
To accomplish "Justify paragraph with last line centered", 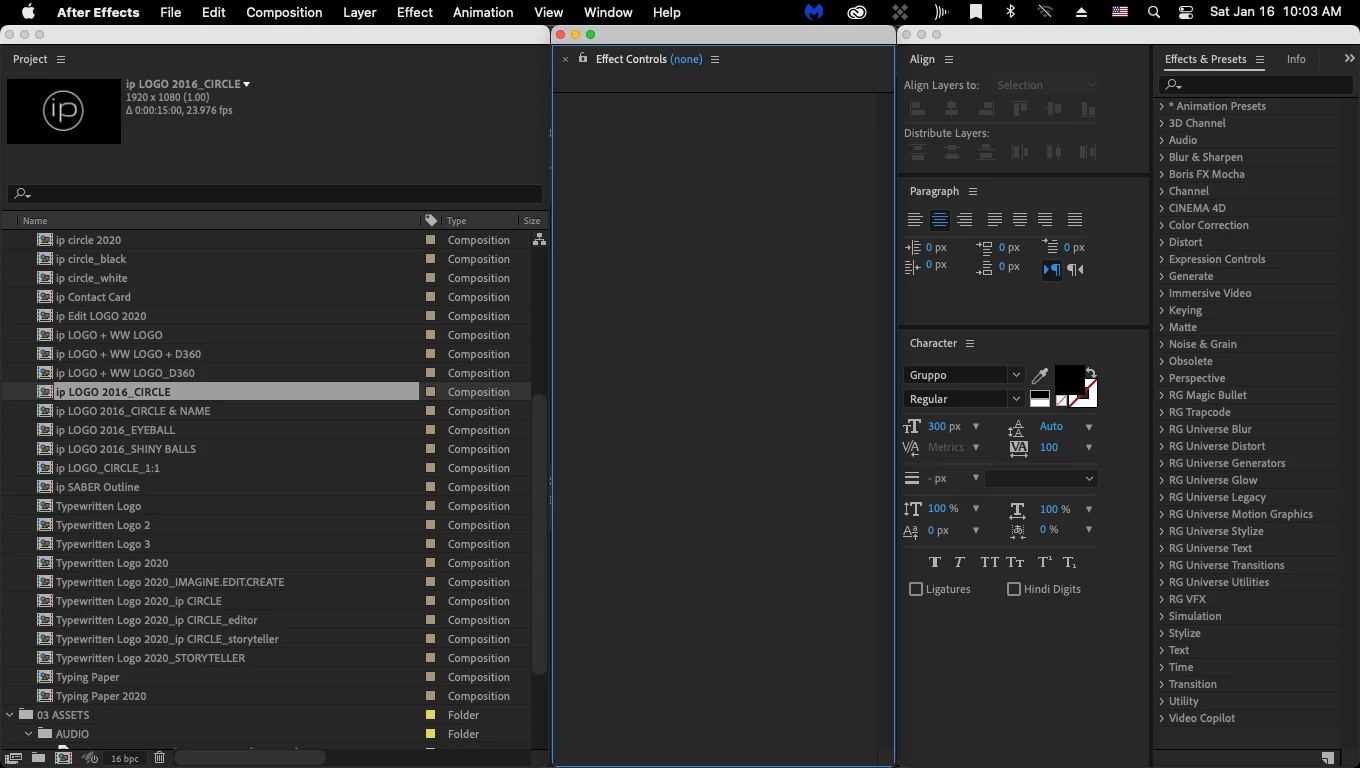I will click(x=1020, y=220).
